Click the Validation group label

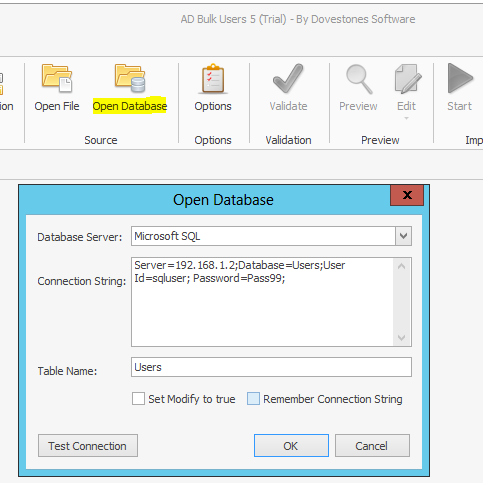(x=288, y=140)
